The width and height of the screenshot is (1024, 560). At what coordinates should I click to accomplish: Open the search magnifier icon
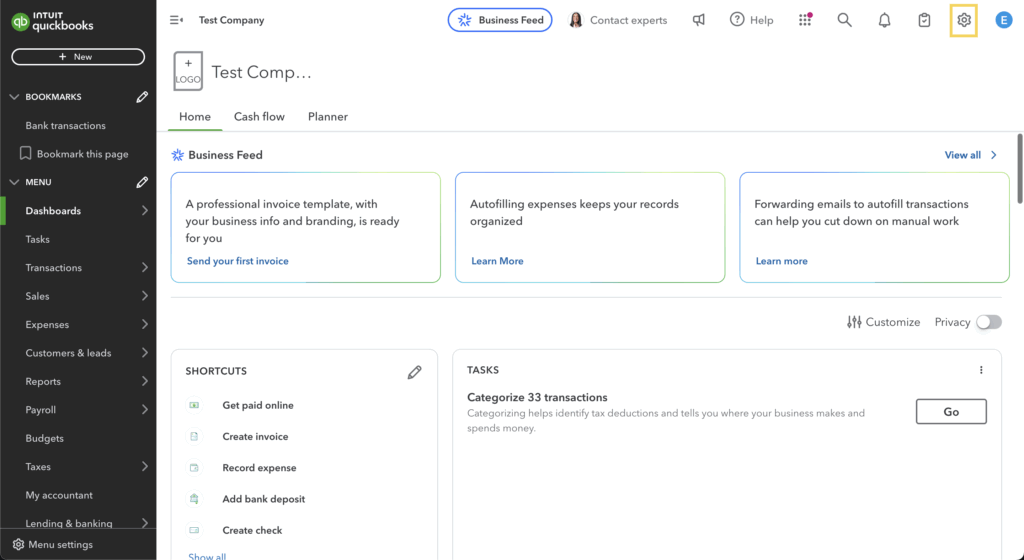pos(844,20)
